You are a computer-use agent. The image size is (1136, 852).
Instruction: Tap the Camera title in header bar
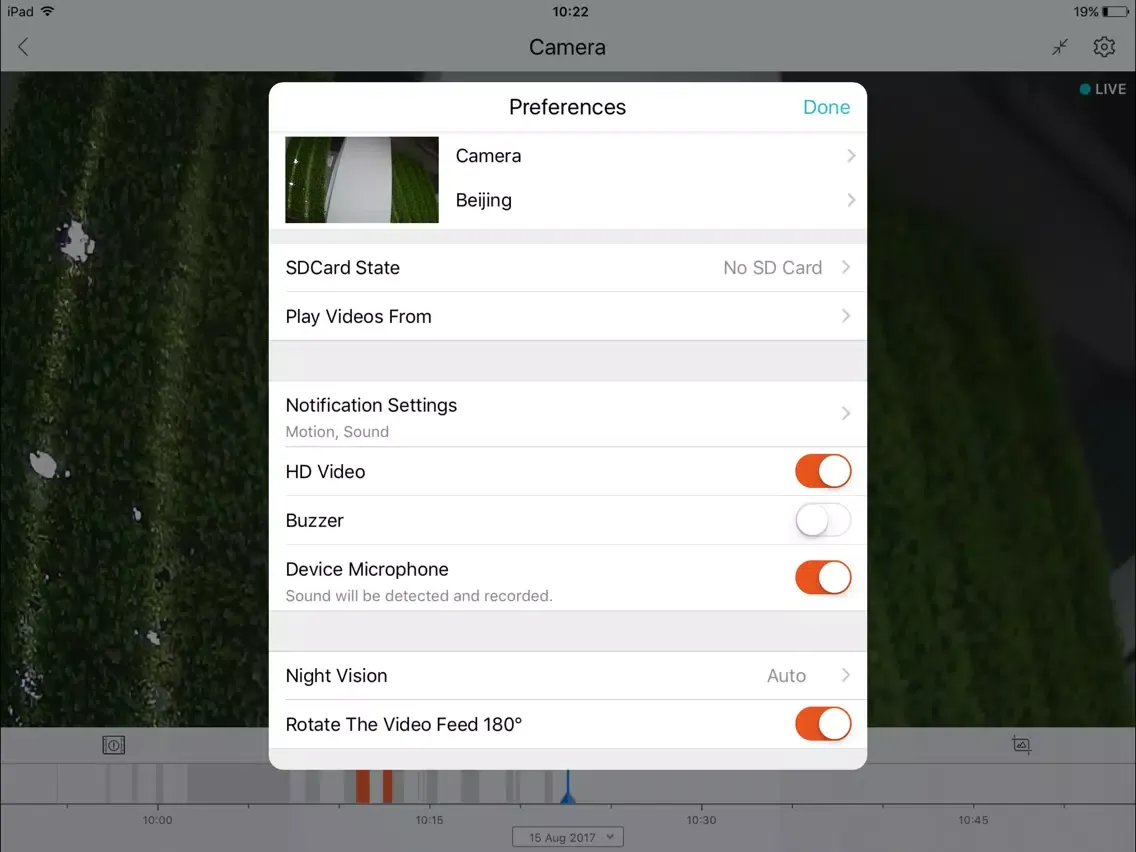coord(567,47)
